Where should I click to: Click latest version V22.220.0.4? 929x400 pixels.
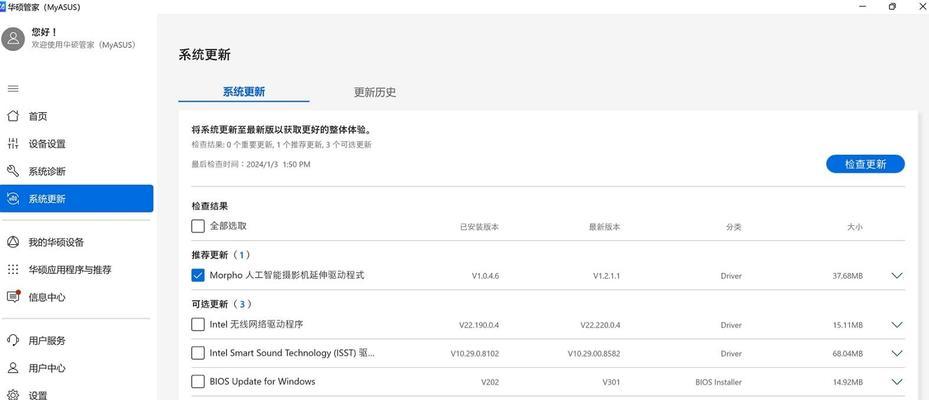(x=601, y=325)
